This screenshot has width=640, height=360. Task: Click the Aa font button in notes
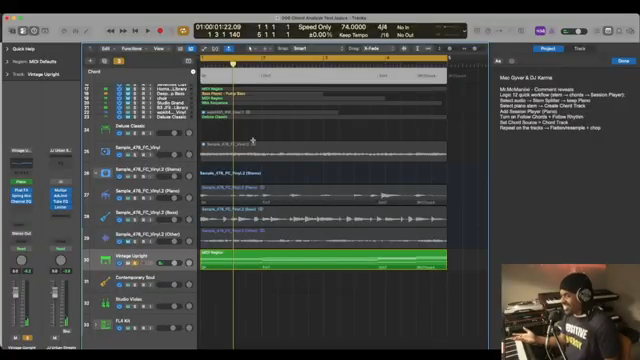498,61
